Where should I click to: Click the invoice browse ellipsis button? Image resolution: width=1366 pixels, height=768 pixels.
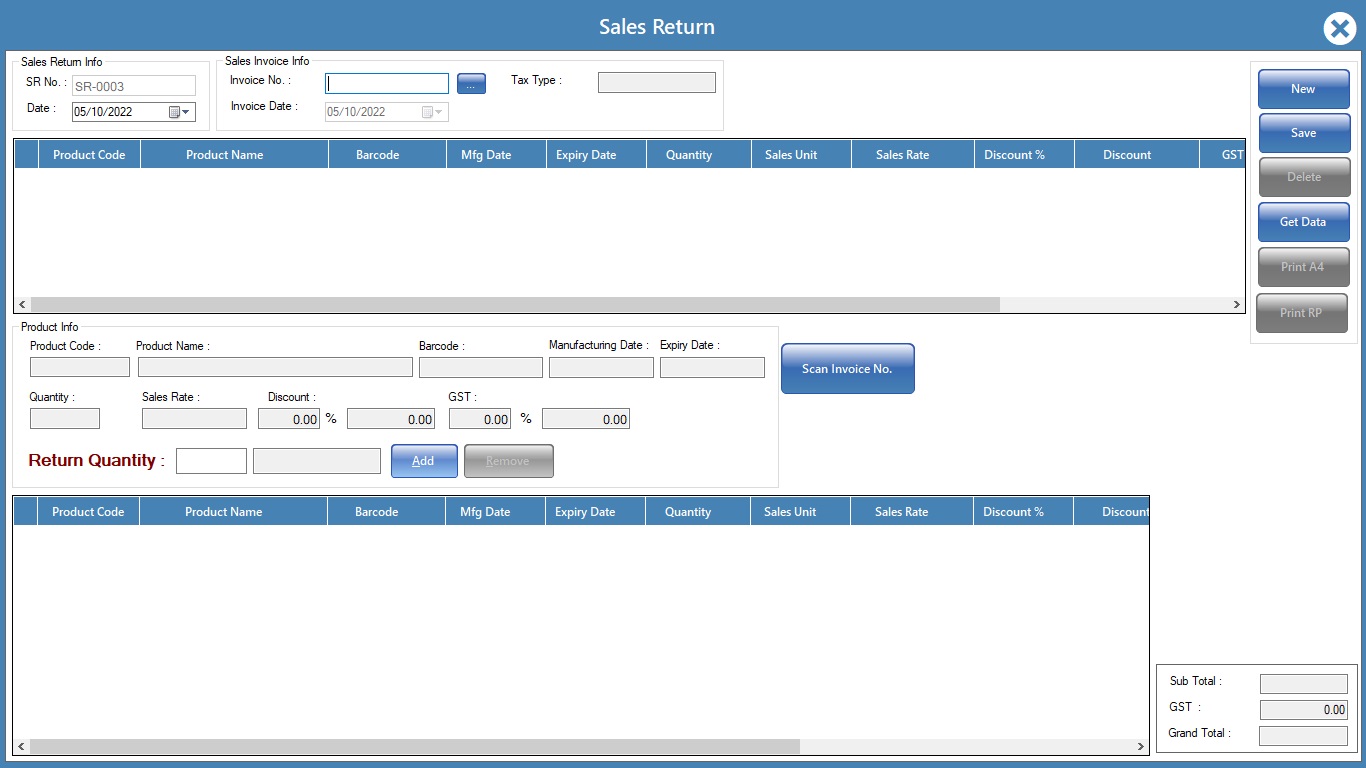point(471,84)
